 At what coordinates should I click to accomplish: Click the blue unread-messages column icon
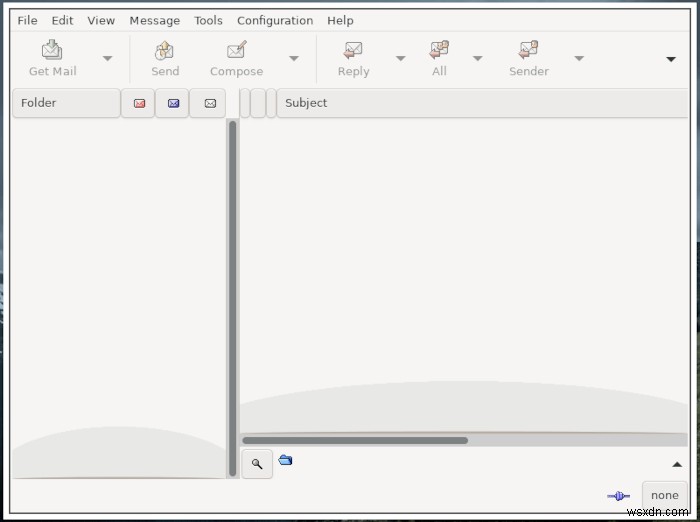[x=173, y=103]
